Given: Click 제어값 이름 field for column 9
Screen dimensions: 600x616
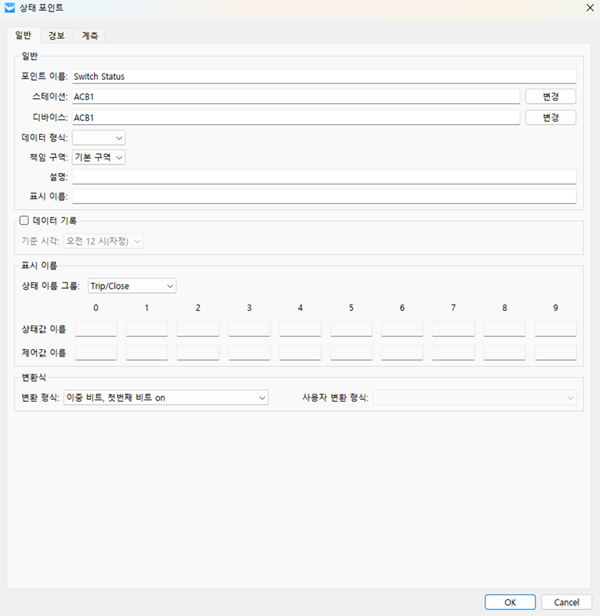Looking at the screenshot, I should [x=555, y=352].
